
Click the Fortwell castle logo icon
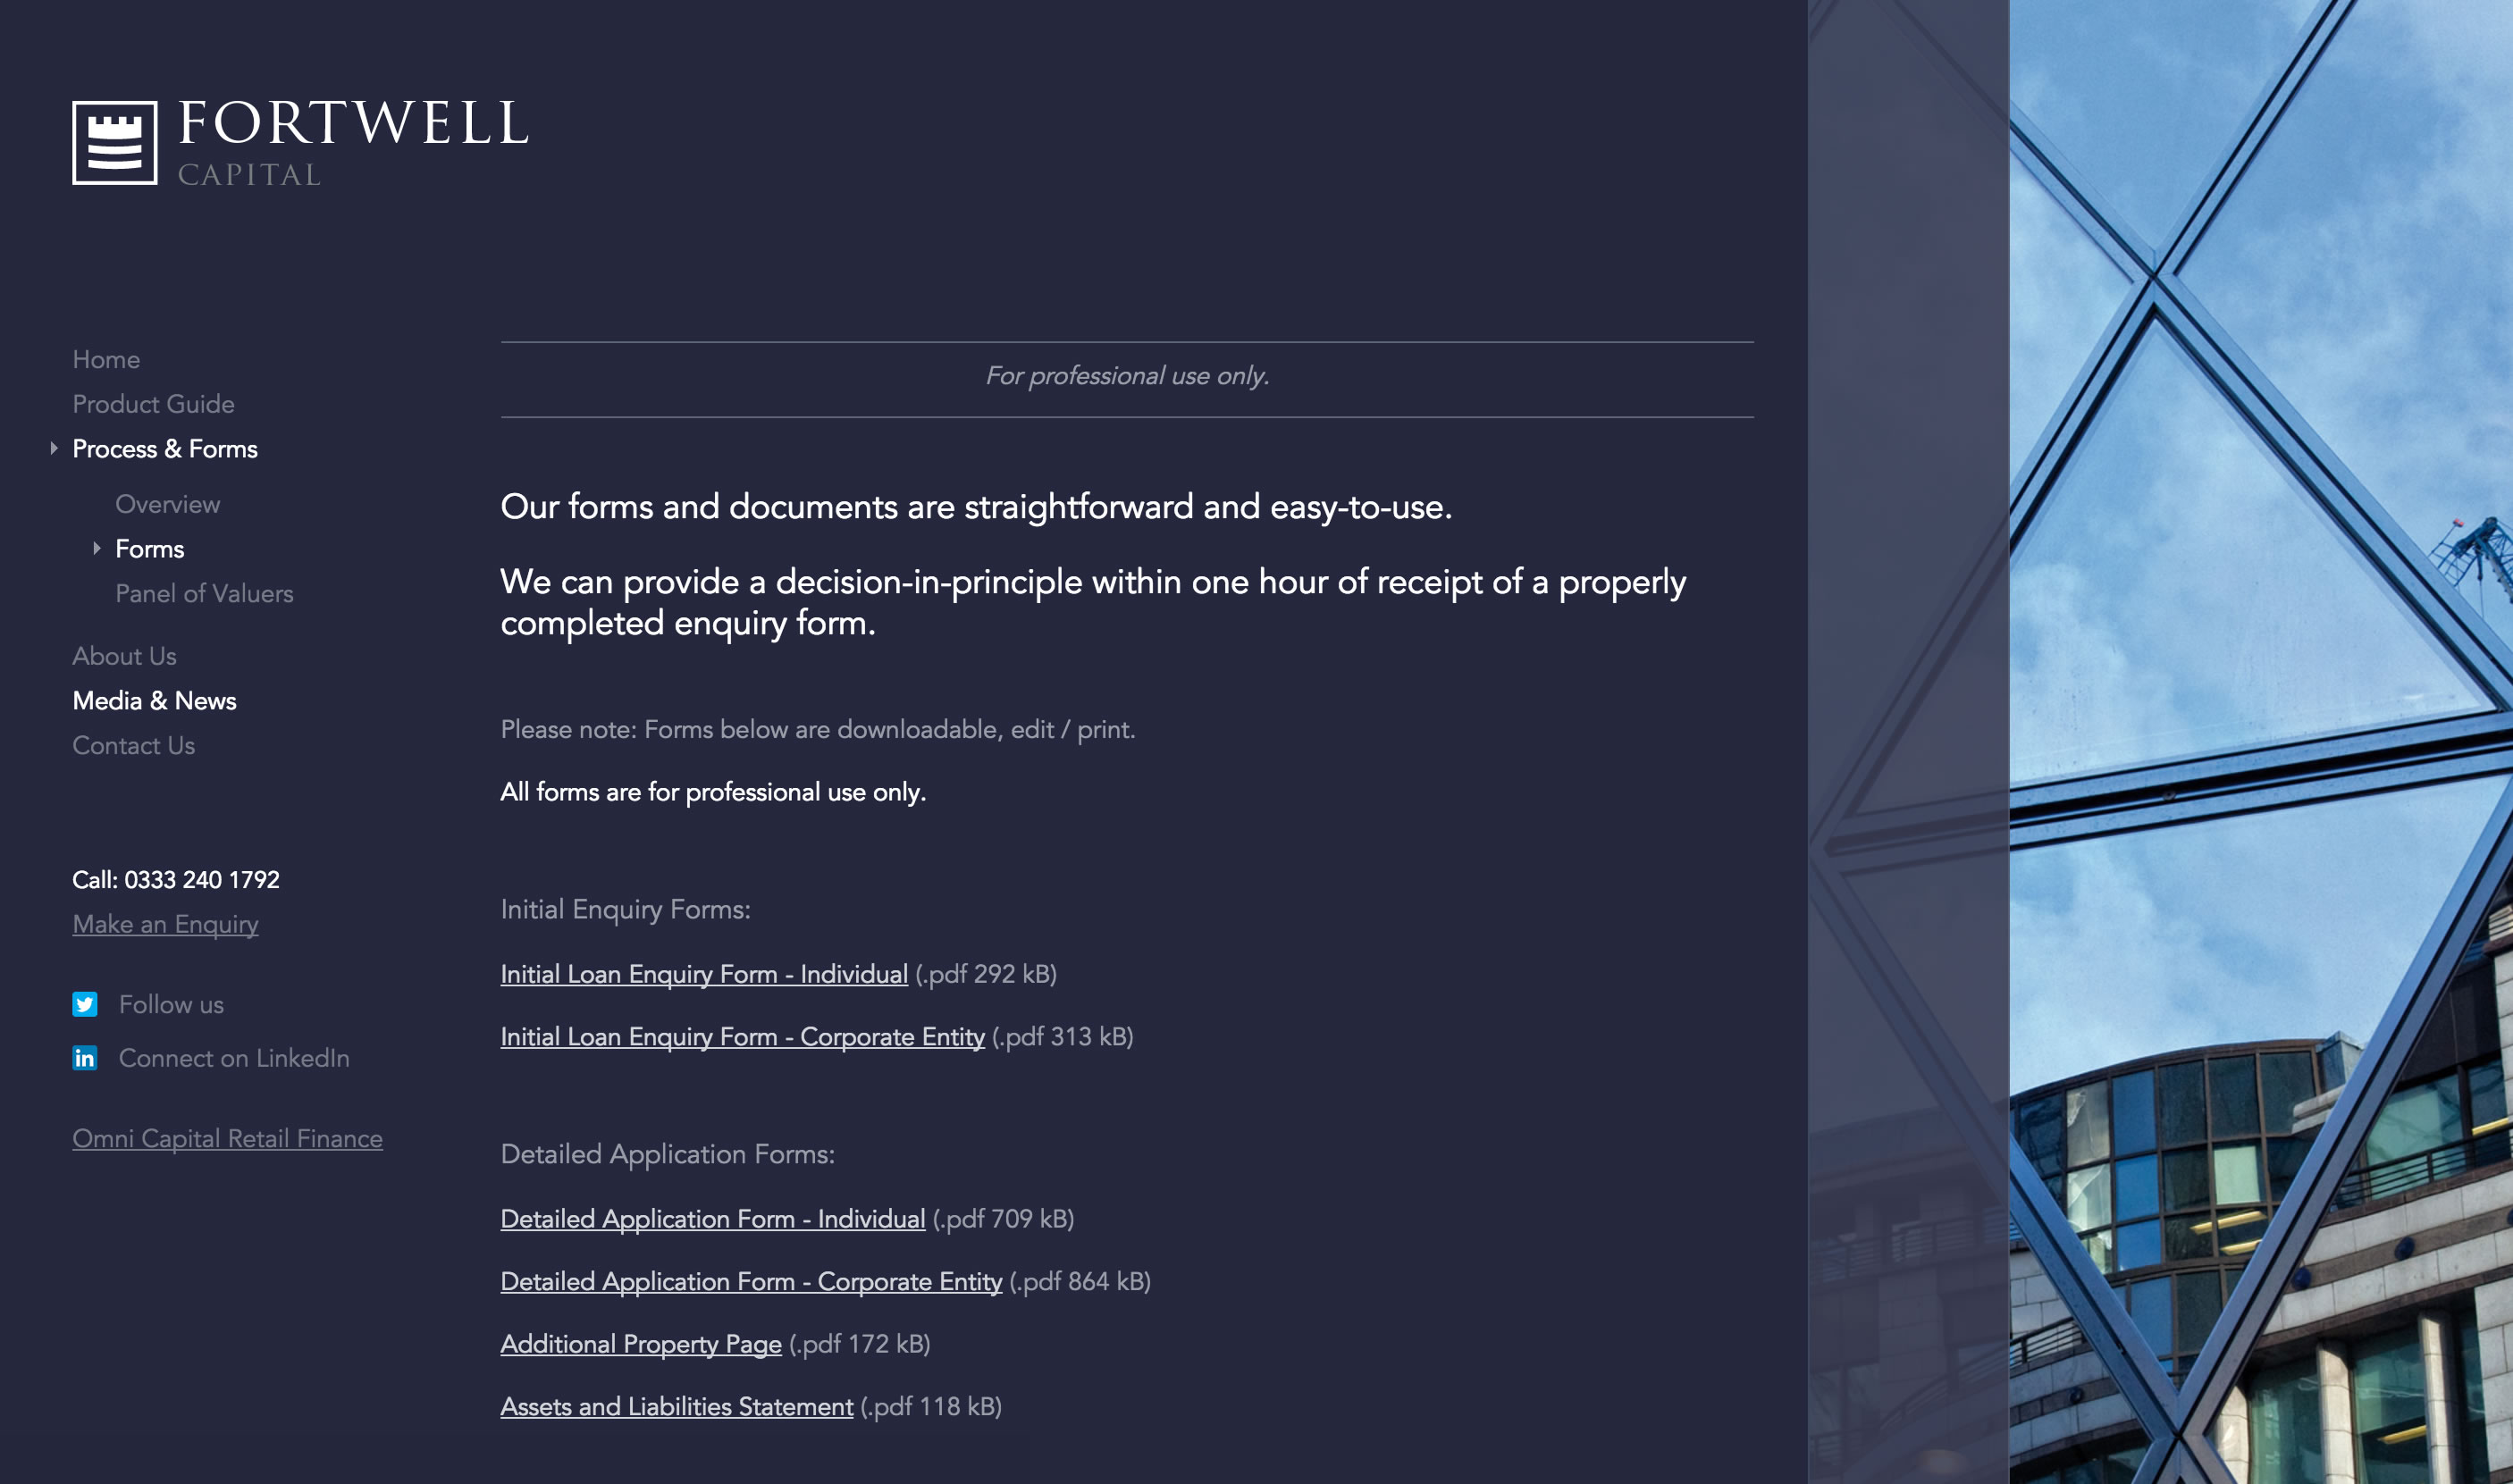coord(115,142)
